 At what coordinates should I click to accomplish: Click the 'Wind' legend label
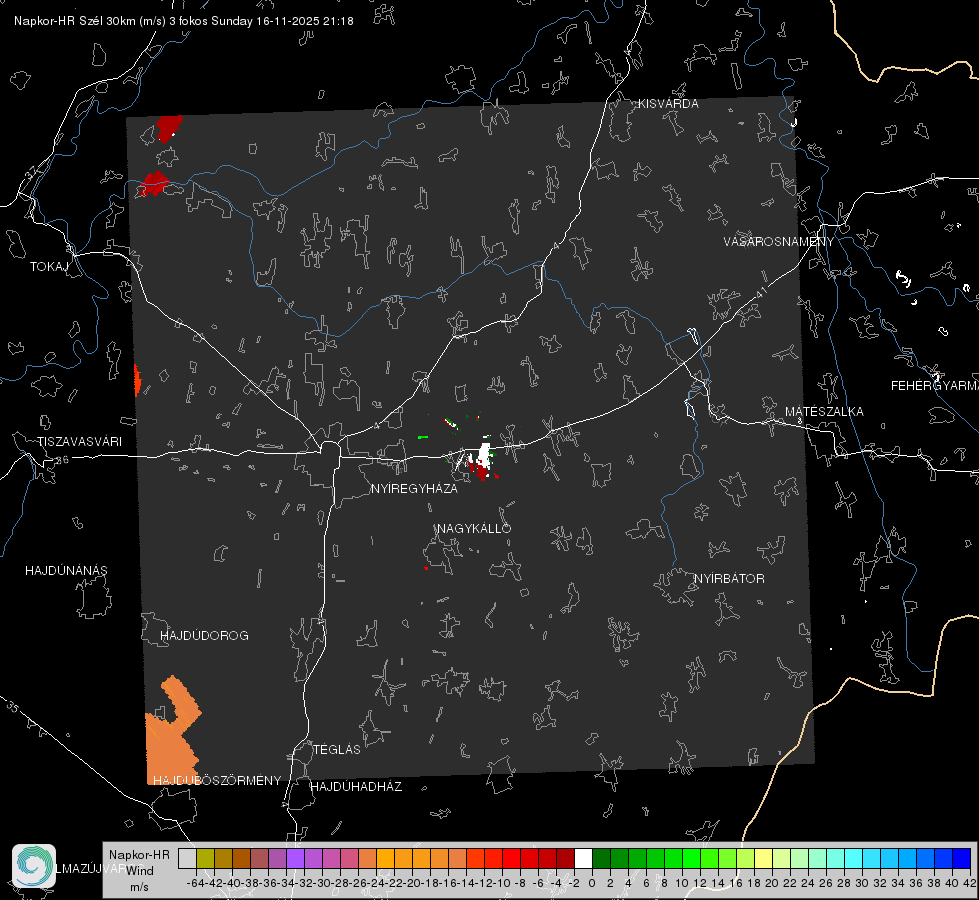[140, 871]
